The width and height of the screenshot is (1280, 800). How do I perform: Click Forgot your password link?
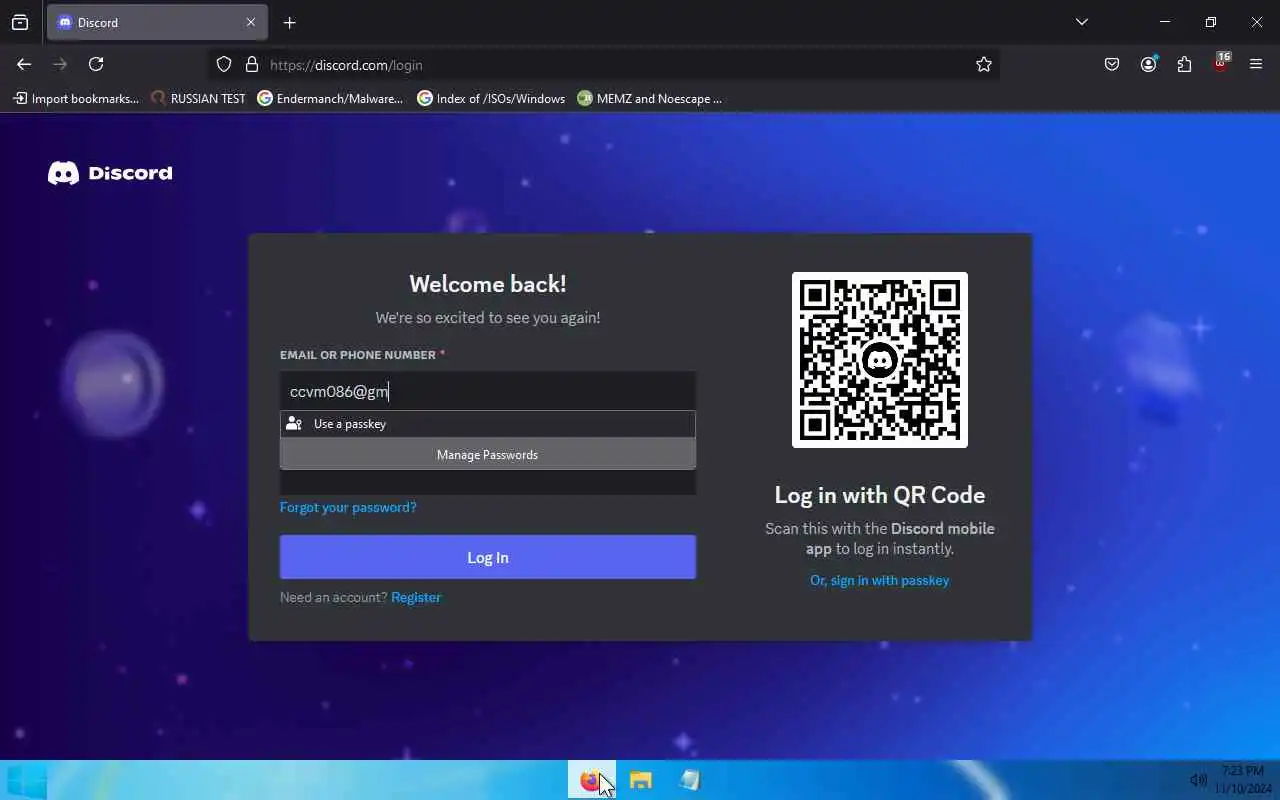click(x=348, y=507)
